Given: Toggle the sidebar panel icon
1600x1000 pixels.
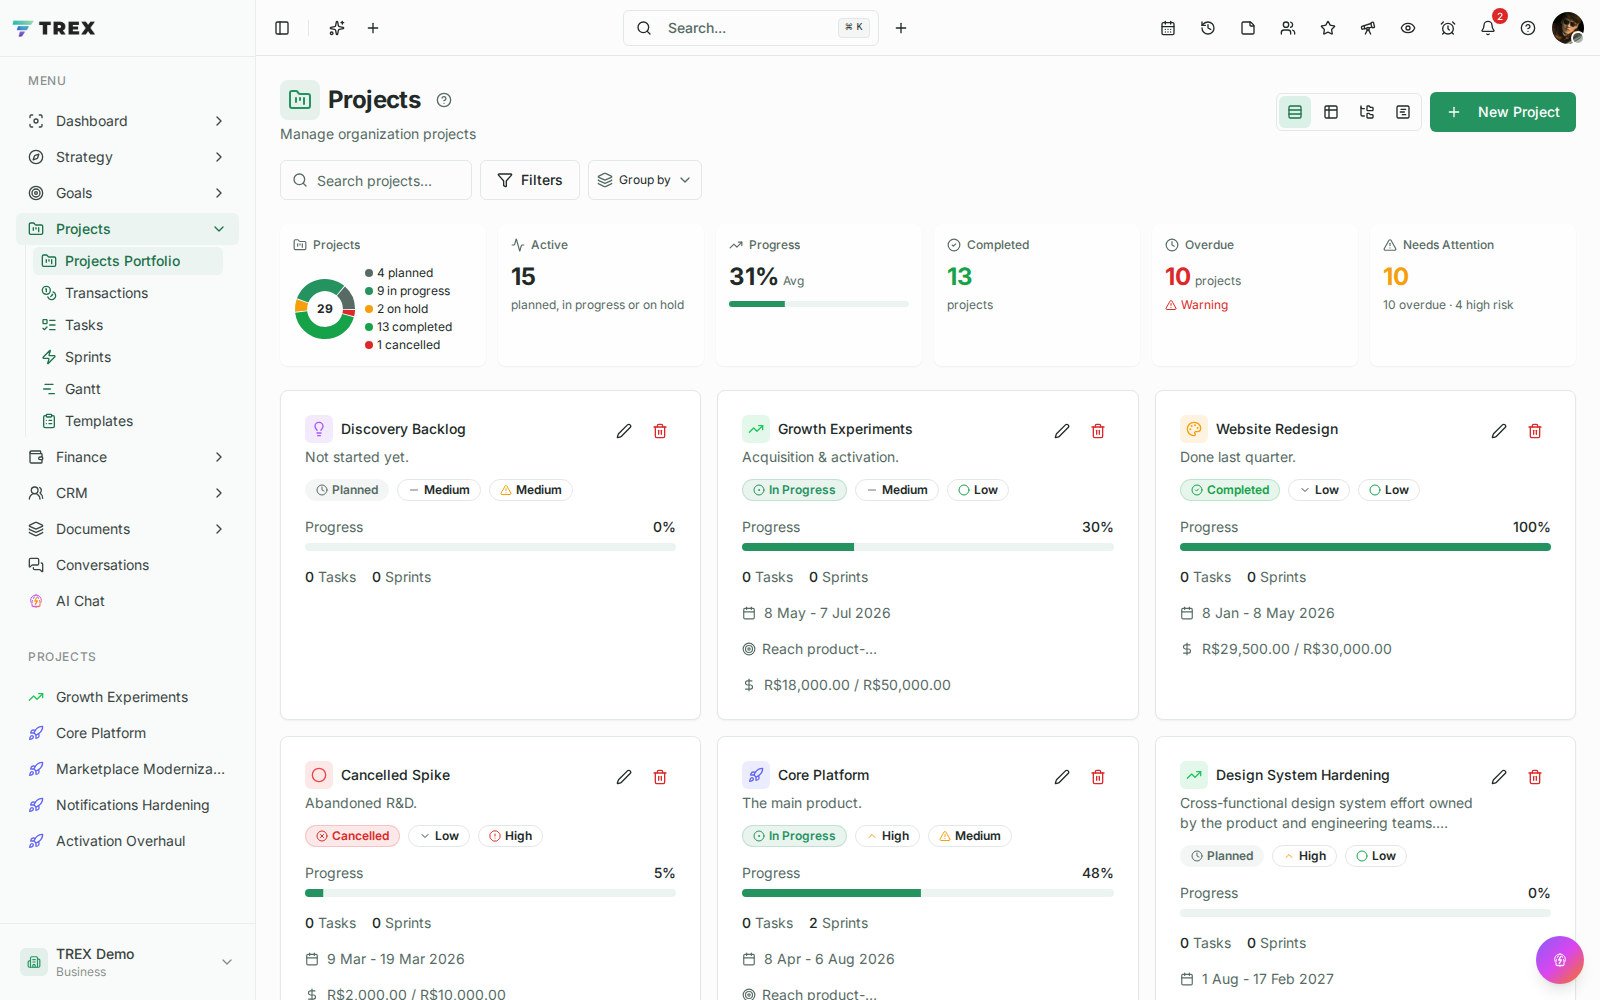Looking at the screenshot, I should (x=282, y=28).
